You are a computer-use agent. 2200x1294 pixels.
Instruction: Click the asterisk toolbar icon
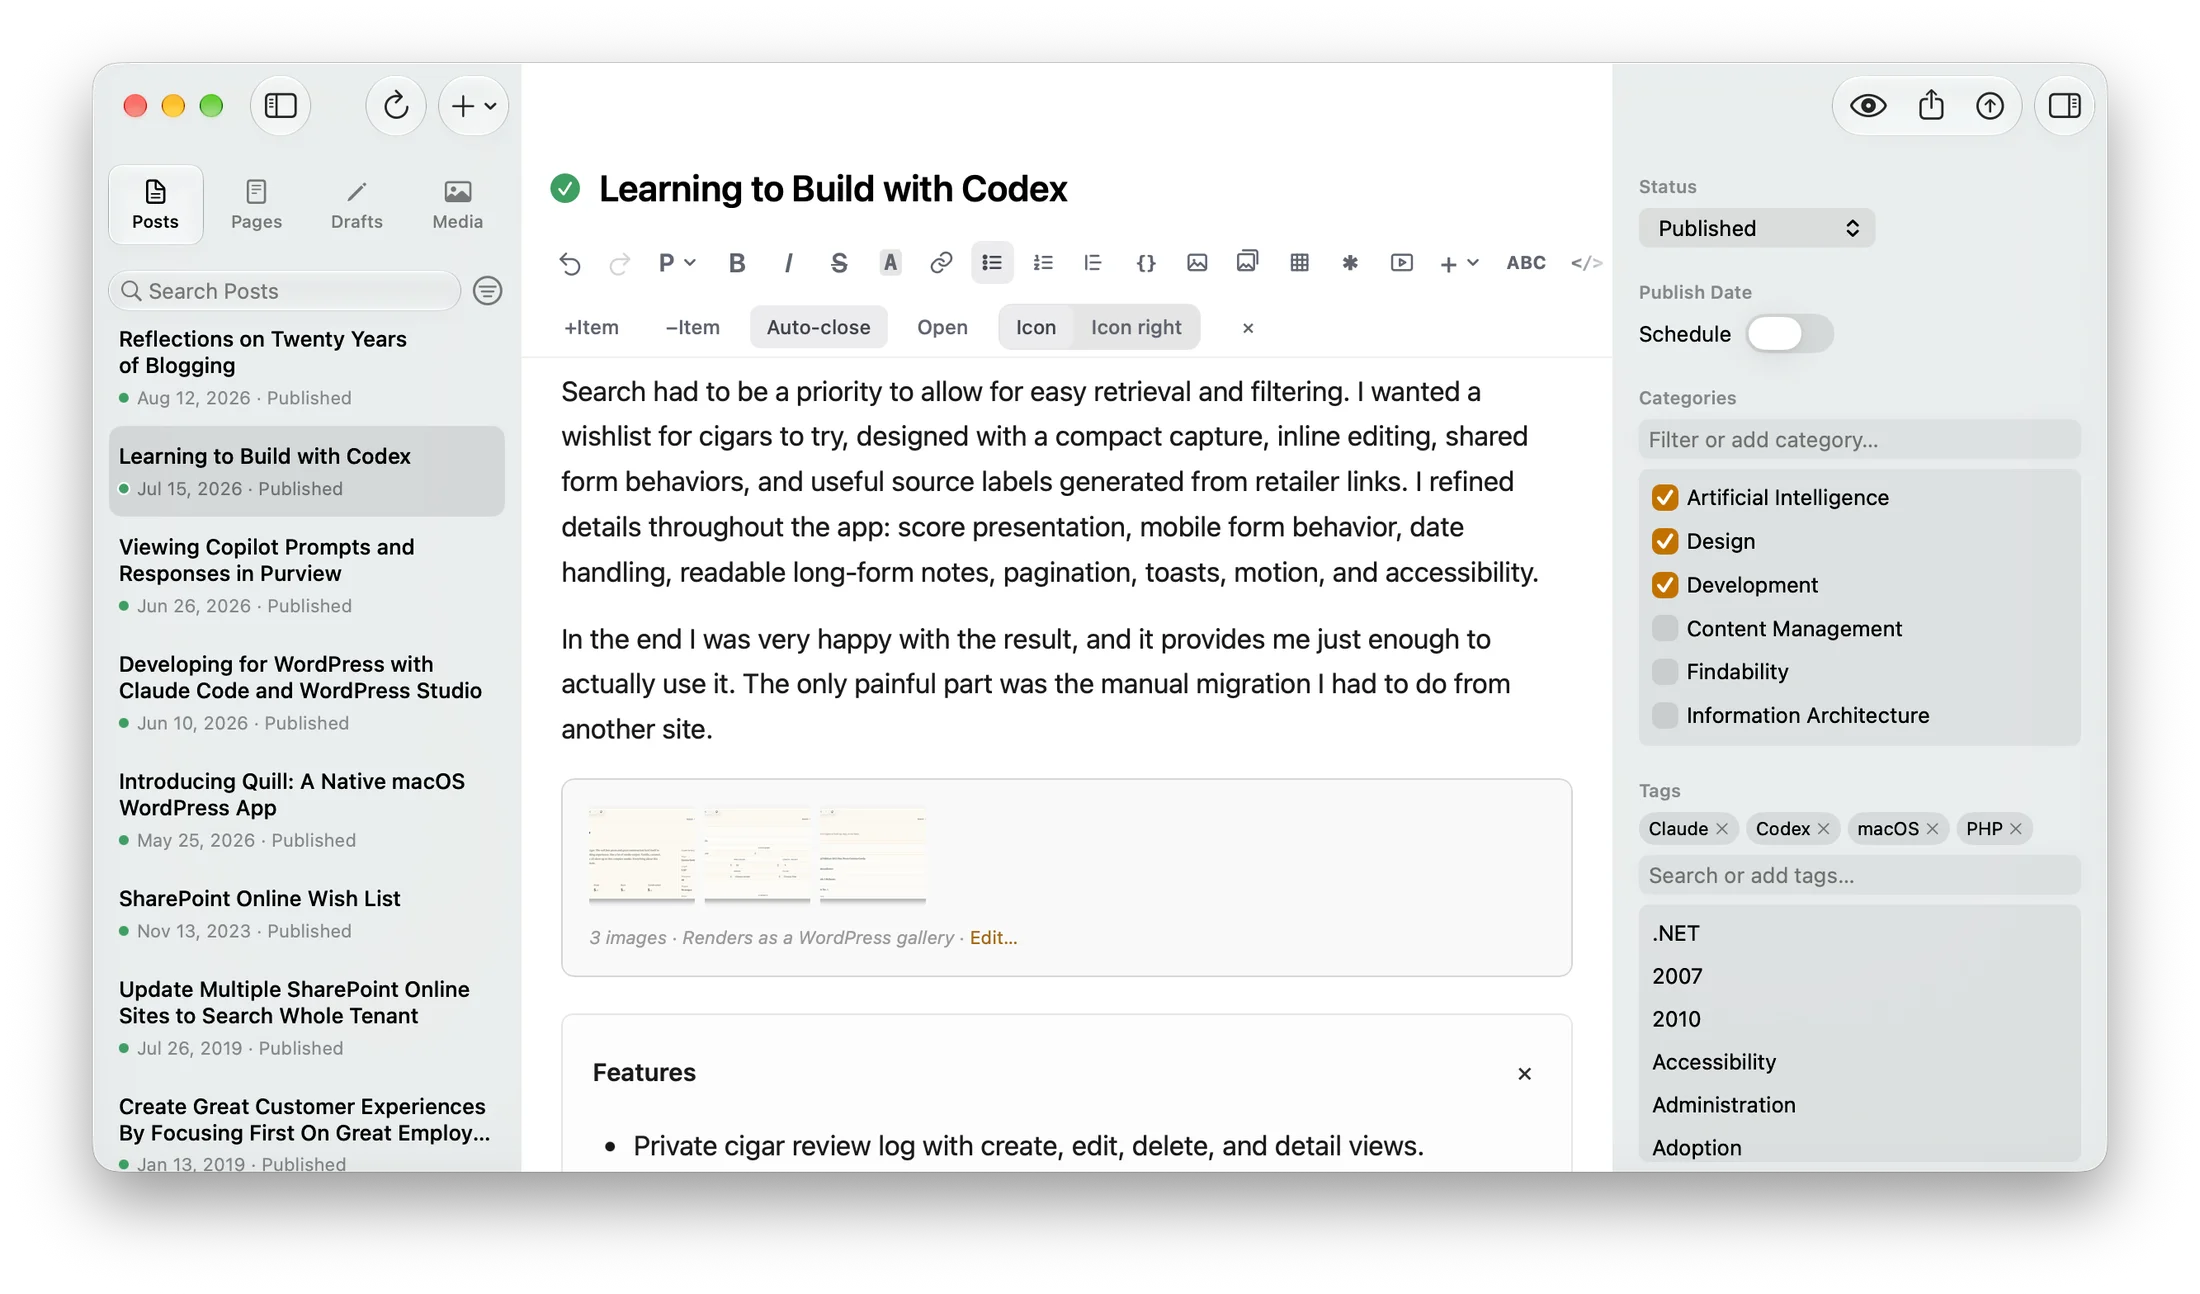tap(1350, 263)
